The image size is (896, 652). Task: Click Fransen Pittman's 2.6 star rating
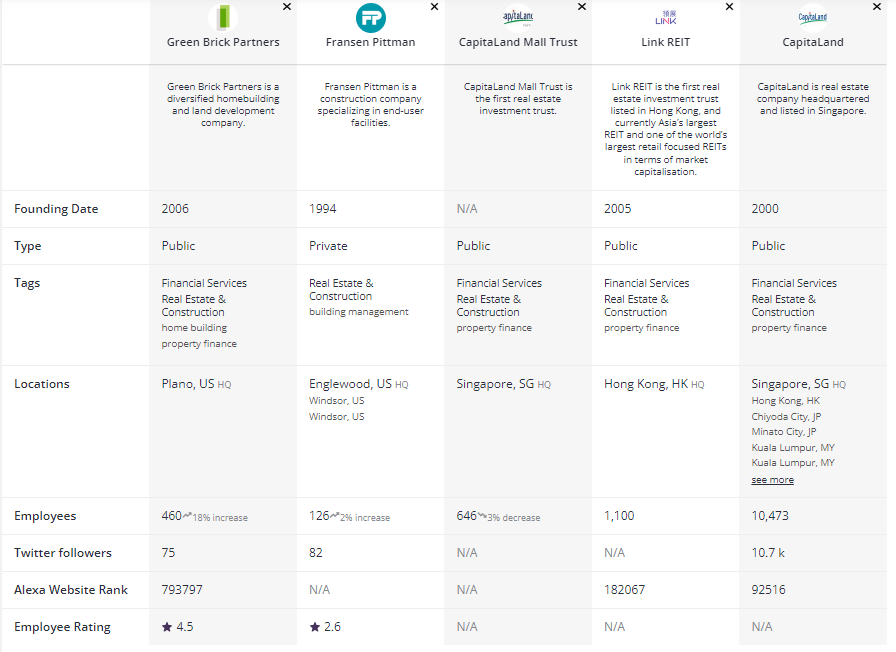point(325,627)
